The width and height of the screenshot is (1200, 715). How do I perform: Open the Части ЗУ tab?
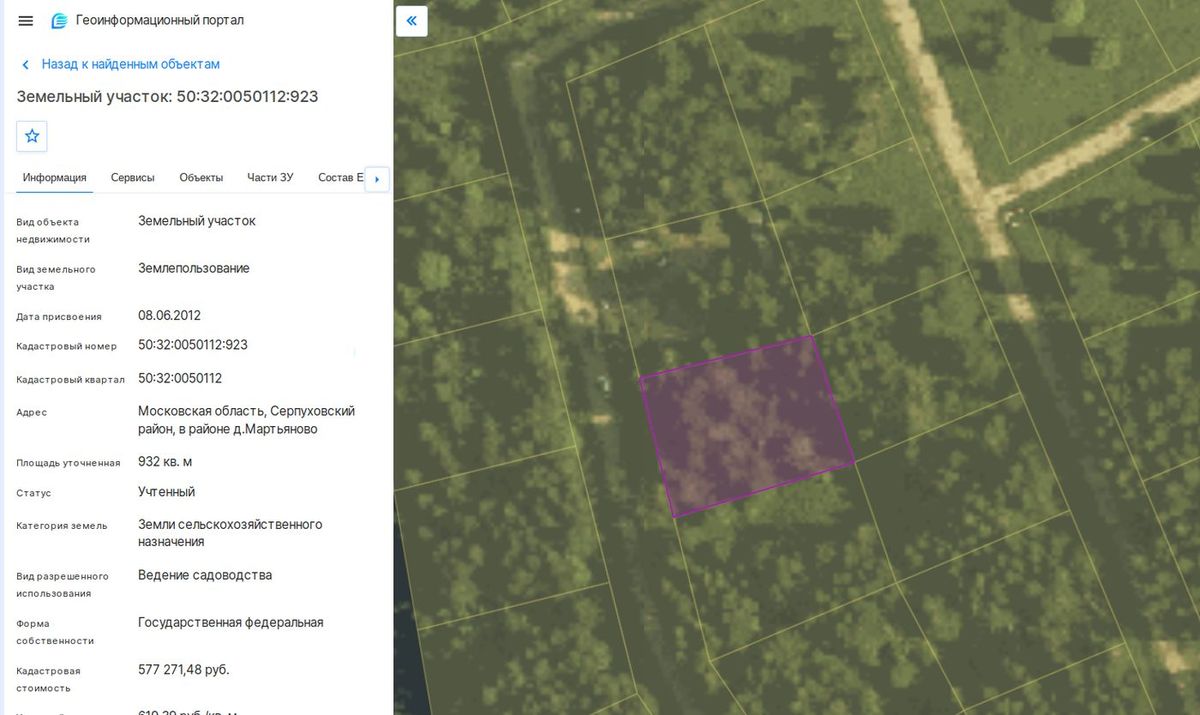point(270,178)
